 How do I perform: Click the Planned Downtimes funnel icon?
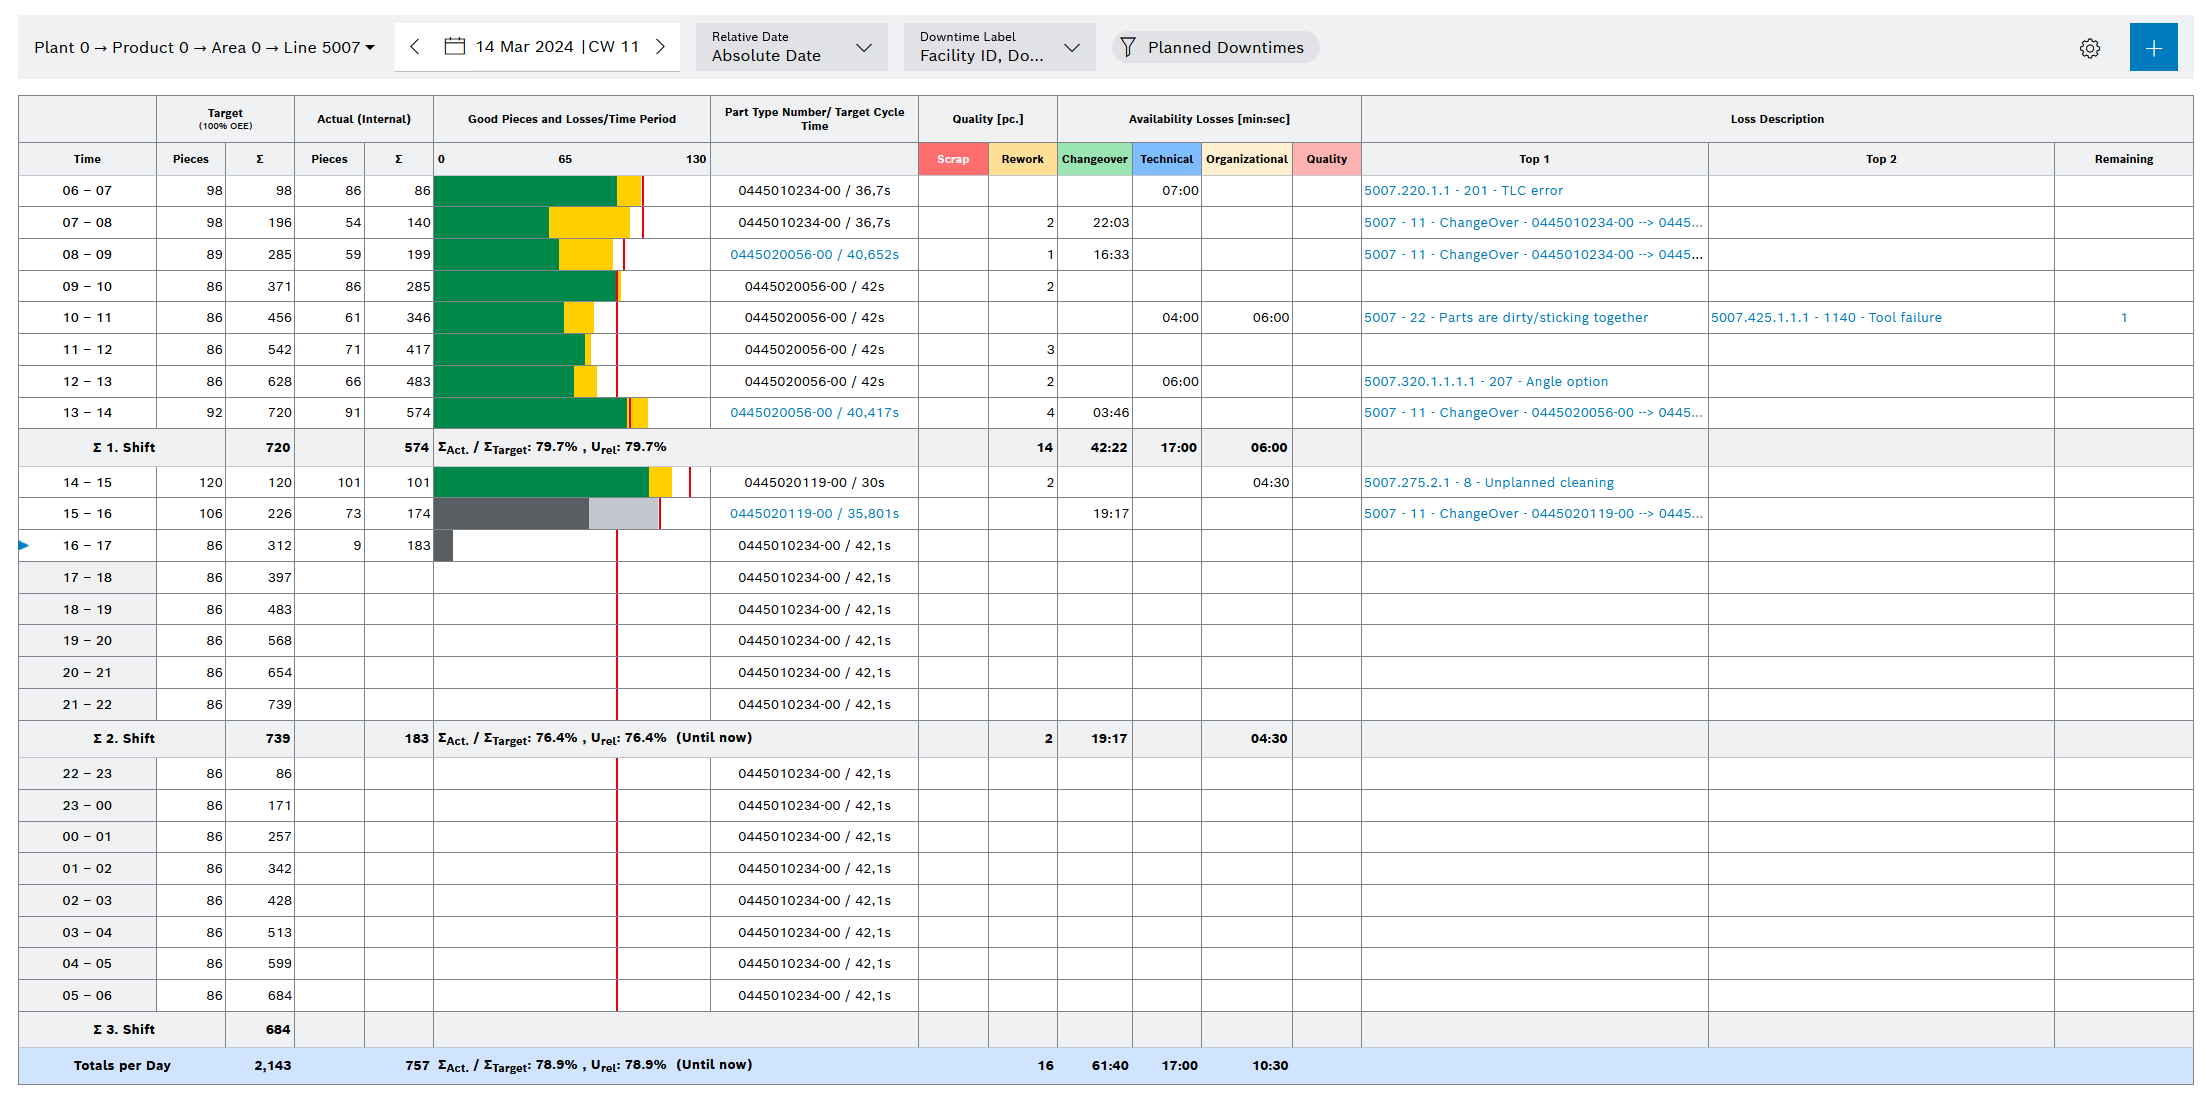coord(1128,47)
